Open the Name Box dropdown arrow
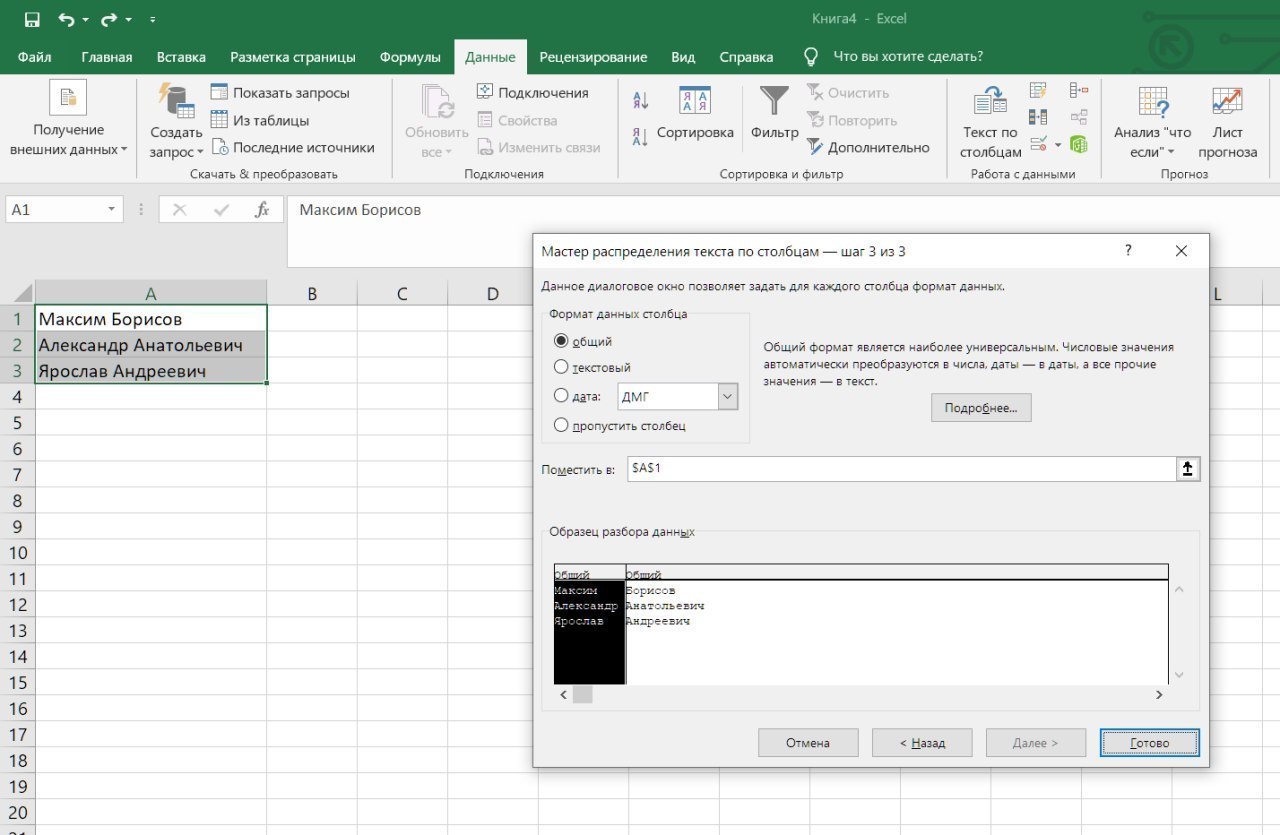 pyautogui.click(x=111, y=210)
